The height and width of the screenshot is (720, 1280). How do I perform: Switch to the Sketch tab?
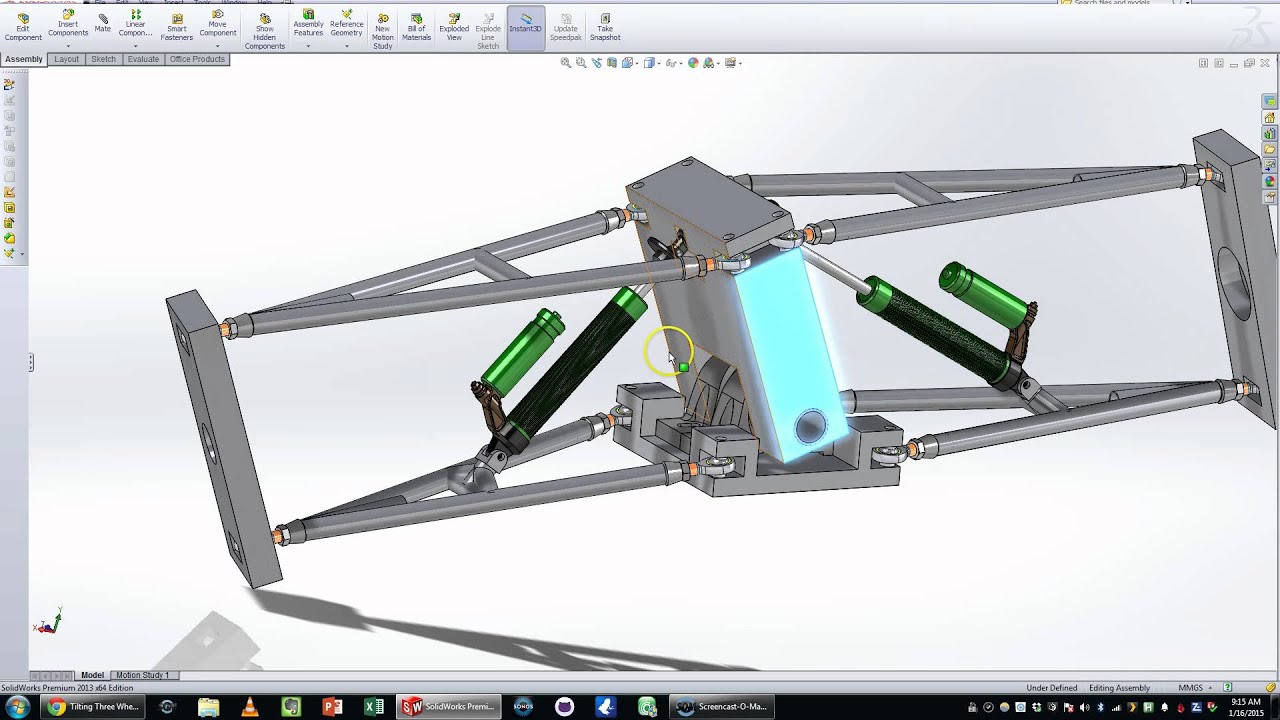(104, 59)
